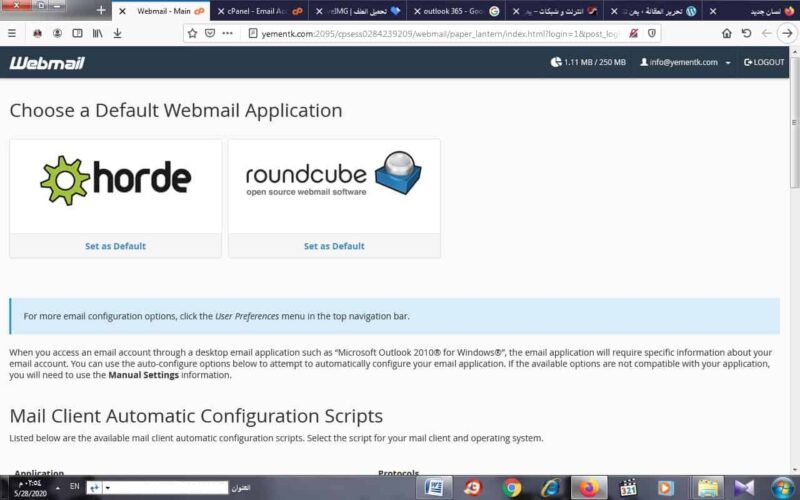Open Internet Explorer from the taskbar
The width and height of the screenshot is (800, 500).
(550, 488)
